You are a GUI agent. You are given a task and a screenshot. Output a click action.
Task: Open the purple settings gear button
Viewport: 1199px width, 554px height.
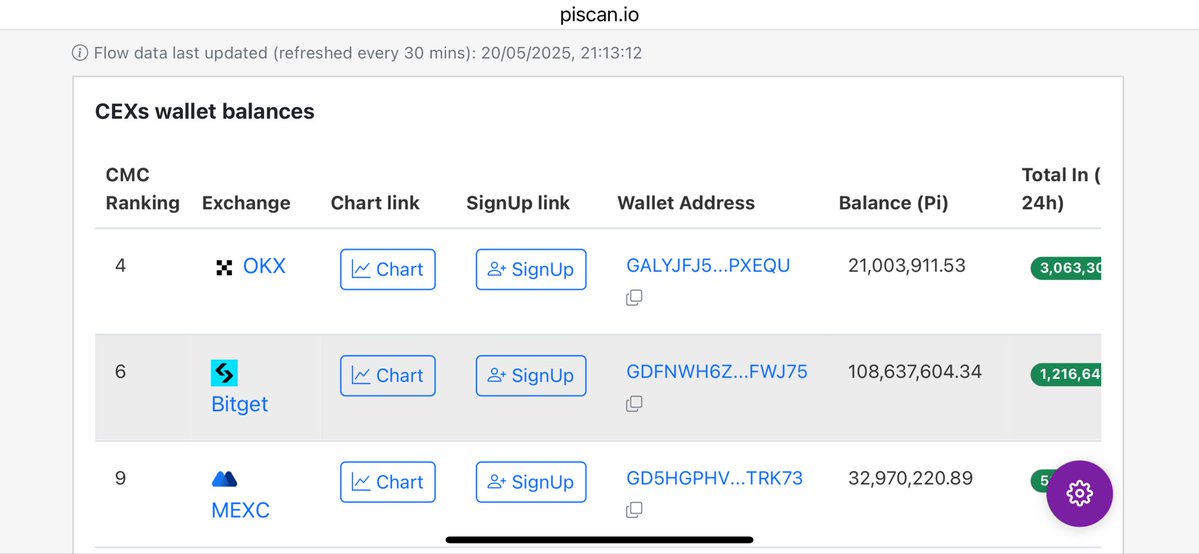(1079, 493)
